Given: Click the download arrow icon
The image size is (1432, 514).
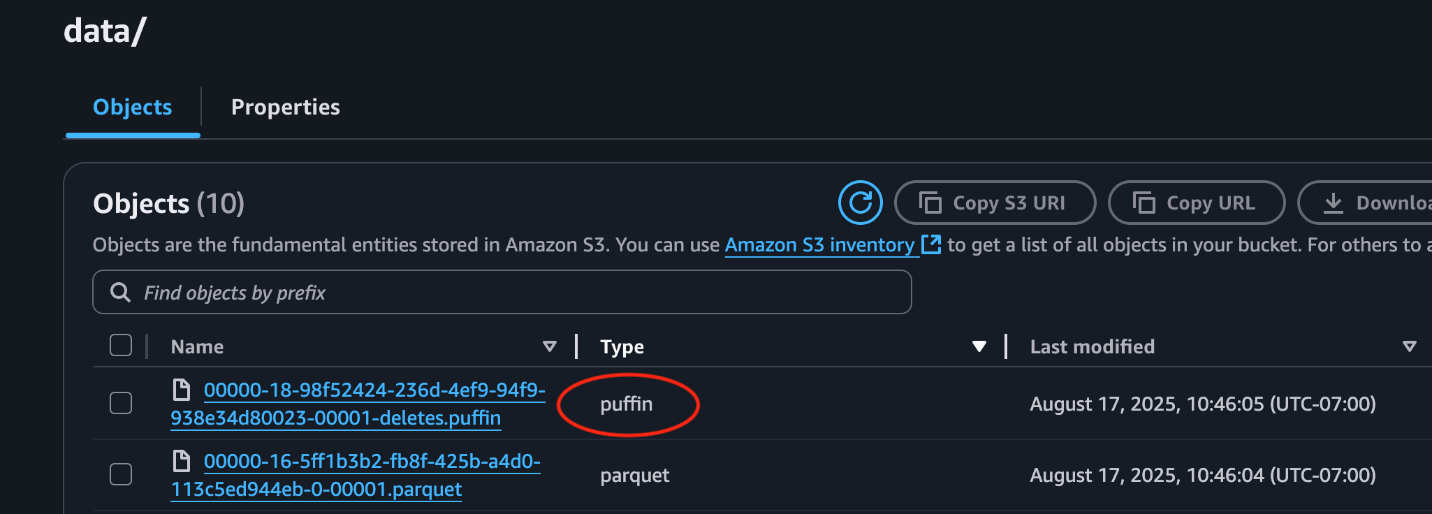Looking at the screenshot, I should [1333, 203].
